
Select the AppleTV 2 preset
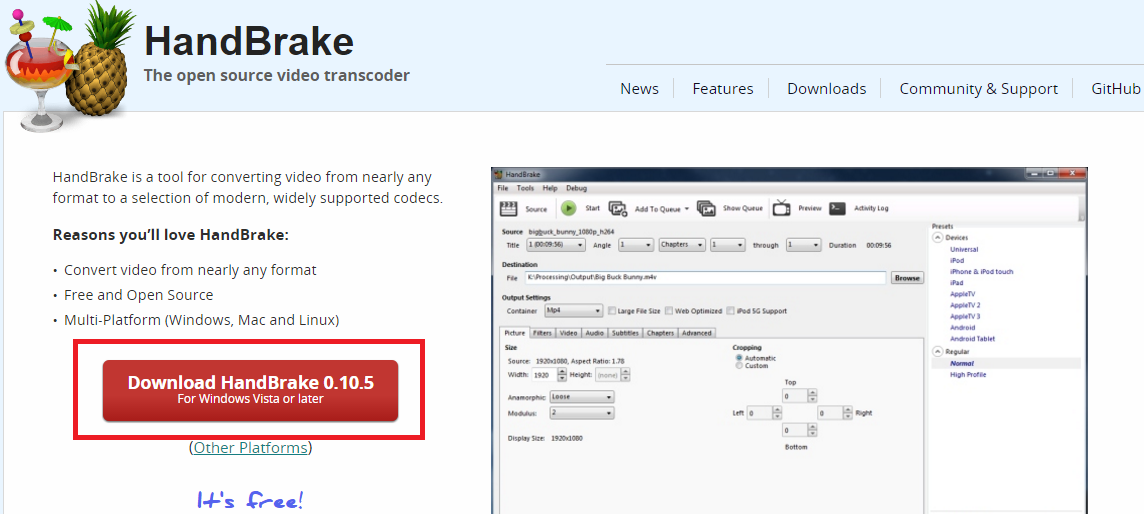(x=965, y=305)
